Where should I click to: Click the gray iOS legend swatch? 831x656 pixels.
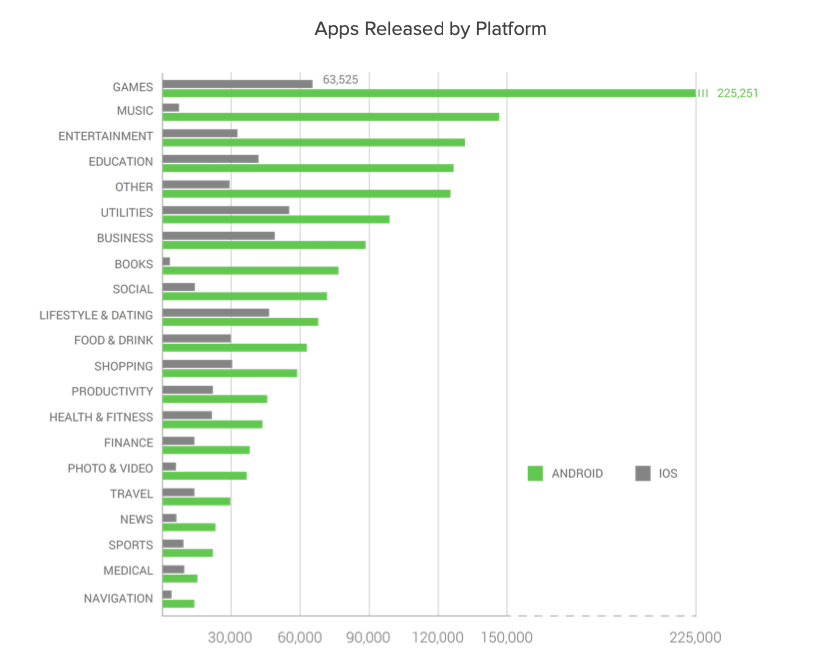point(642,473)
